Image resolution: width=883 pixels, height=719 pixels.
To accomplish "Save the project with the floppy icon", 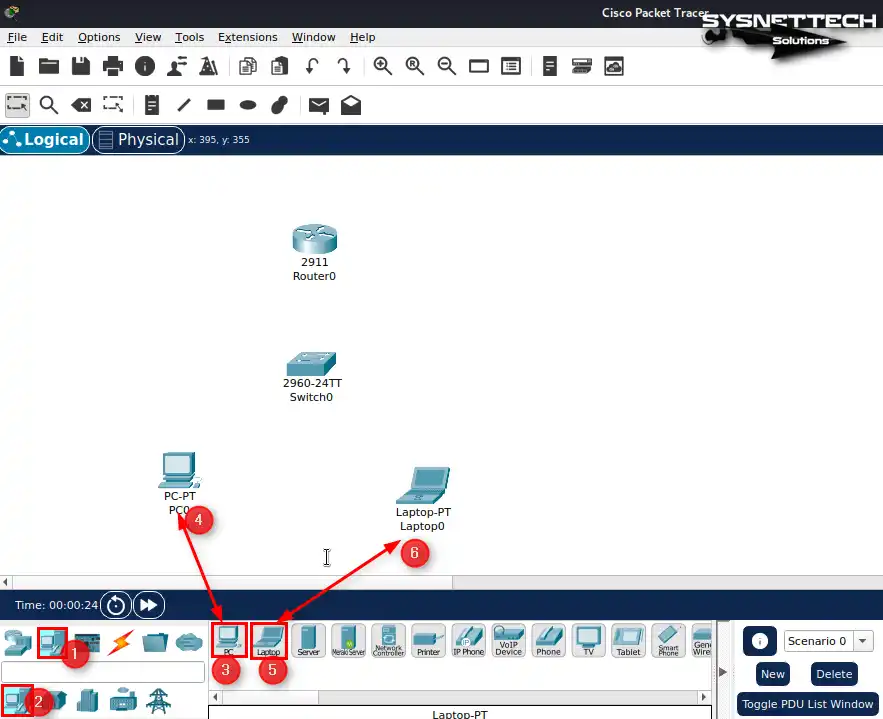I will pos(81,66).
